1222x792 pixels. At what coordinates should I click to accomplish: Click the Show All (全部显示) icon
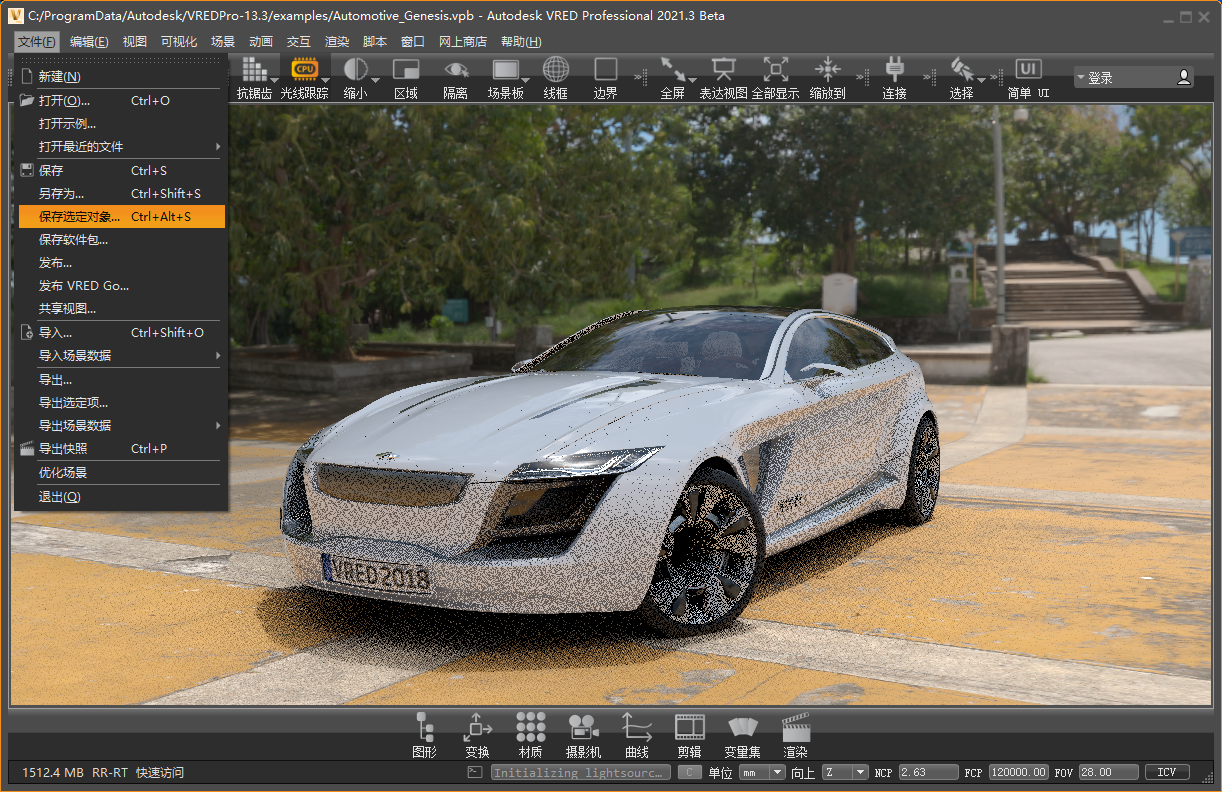click(775, 70)
